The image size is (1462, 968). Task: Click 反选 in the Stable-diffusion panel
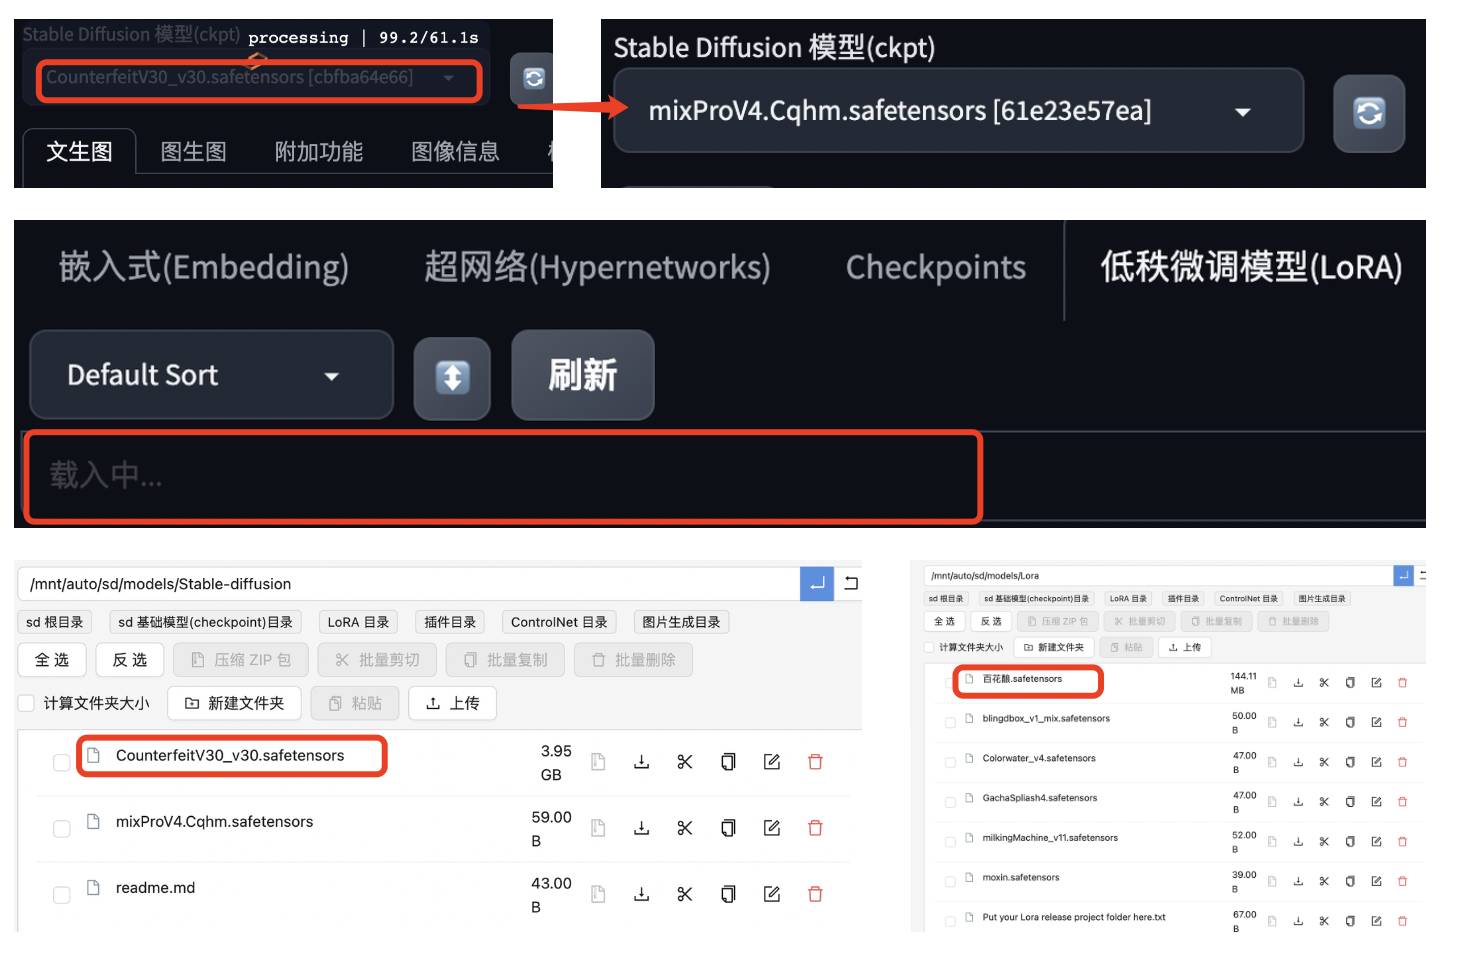[x=129, y=660]
